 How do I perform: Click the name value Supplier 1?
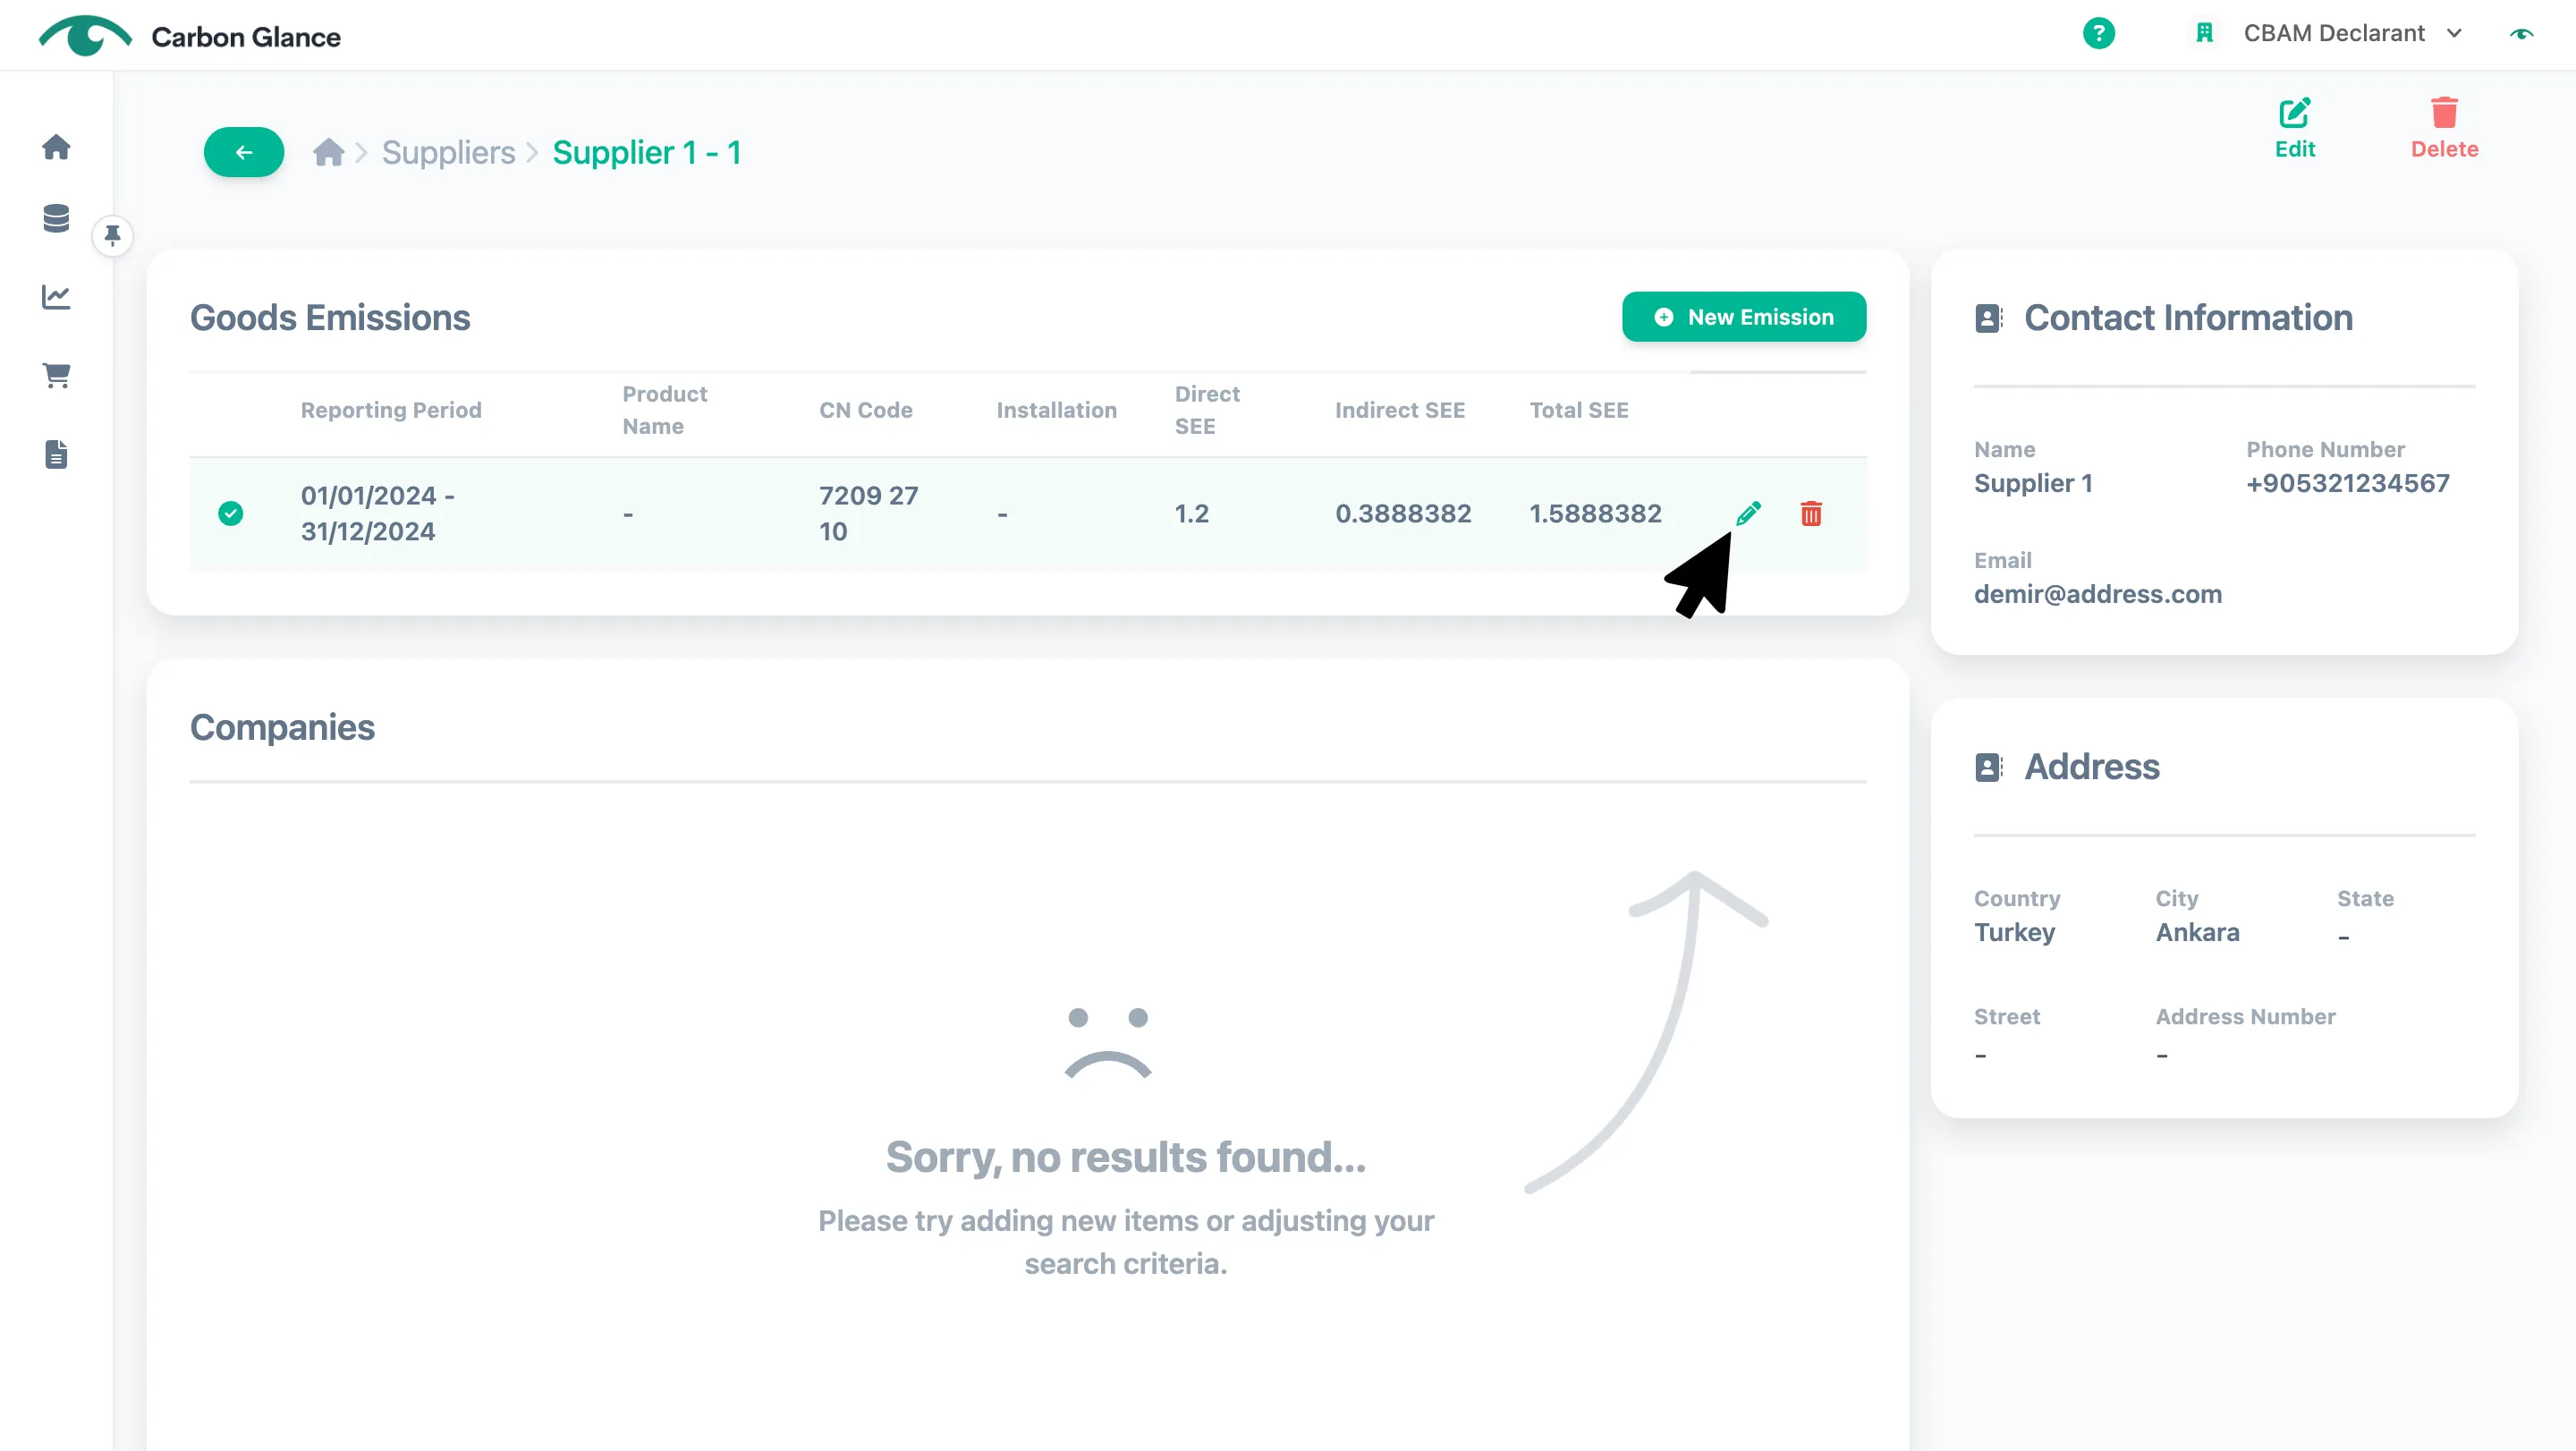(x=2033, y=483)
